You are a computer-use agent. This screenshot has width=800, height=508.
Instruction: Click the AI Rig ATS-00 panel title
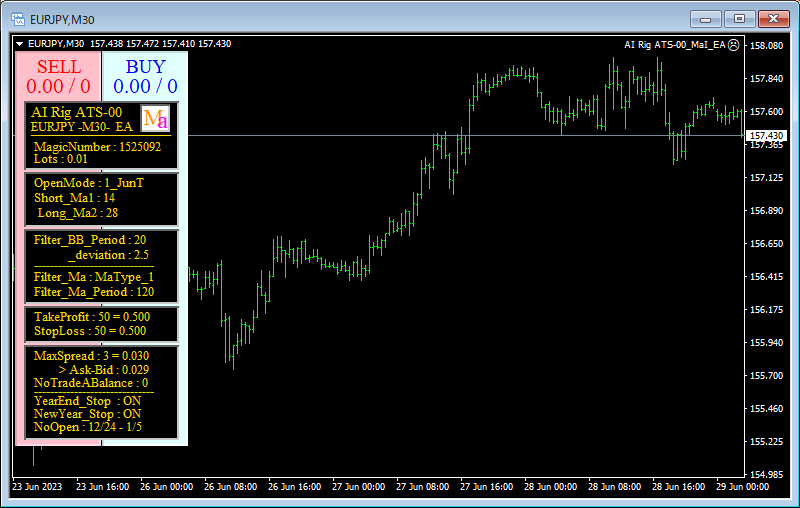click(x=77, y=112)
